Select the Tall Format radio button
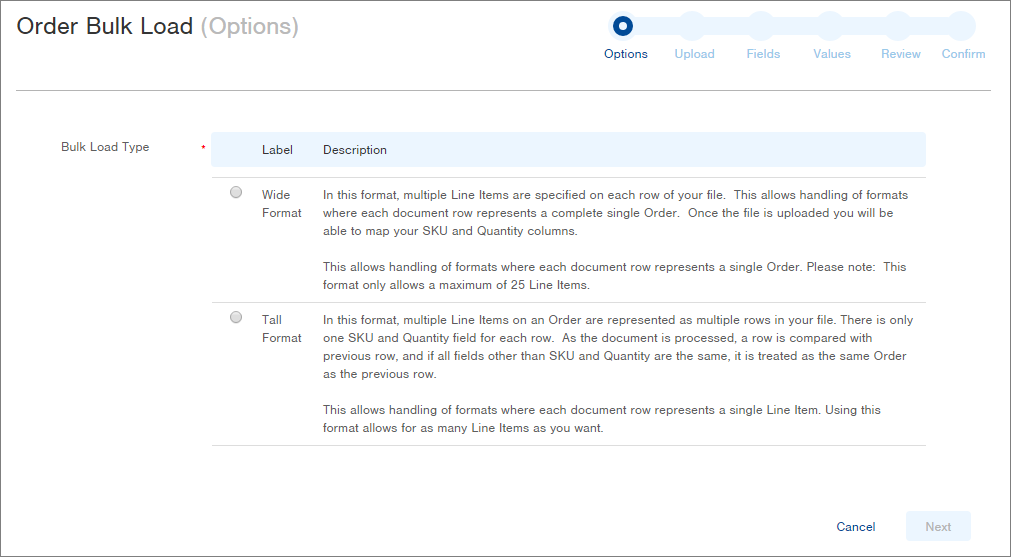The height and width of the screenshot is (557, 1011). coord(236,318)
